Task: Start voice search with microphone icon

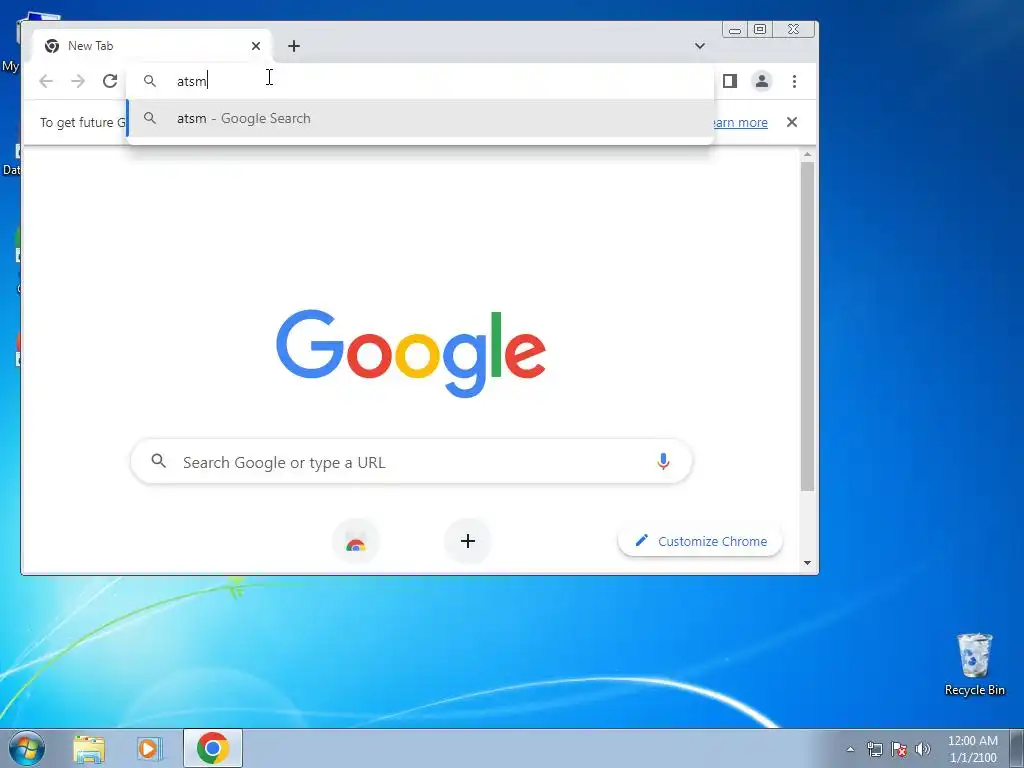Action: point(663,462)
